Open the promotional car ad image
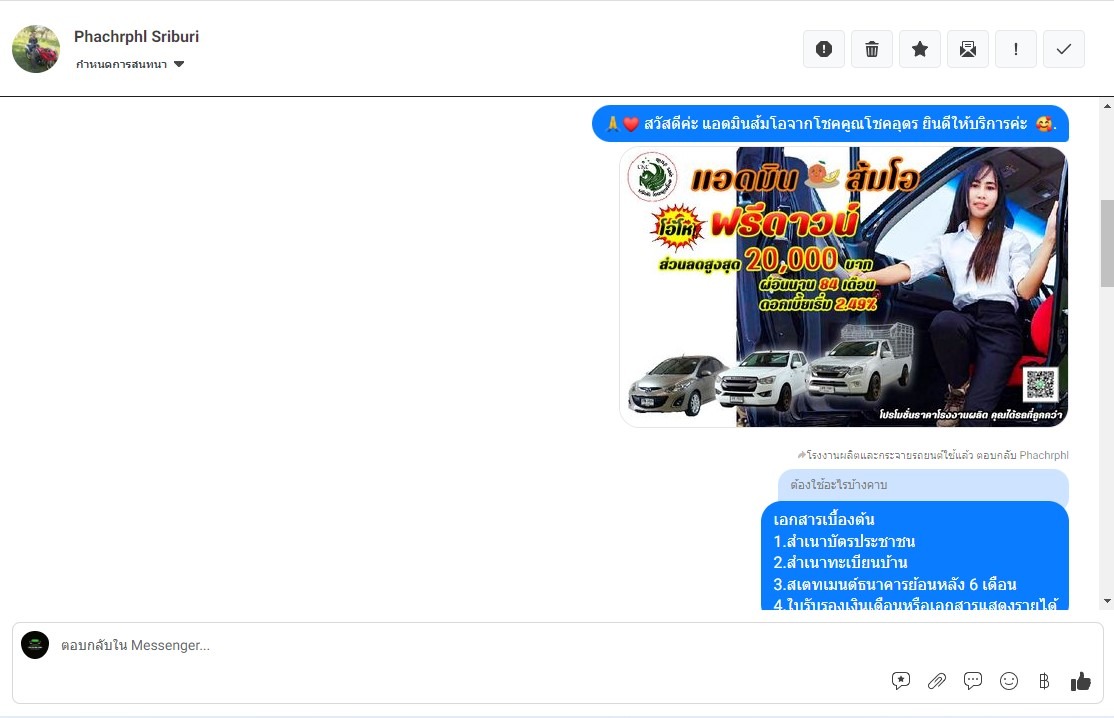This screenshot has width=1114, height=718. (x=843, y=287)
